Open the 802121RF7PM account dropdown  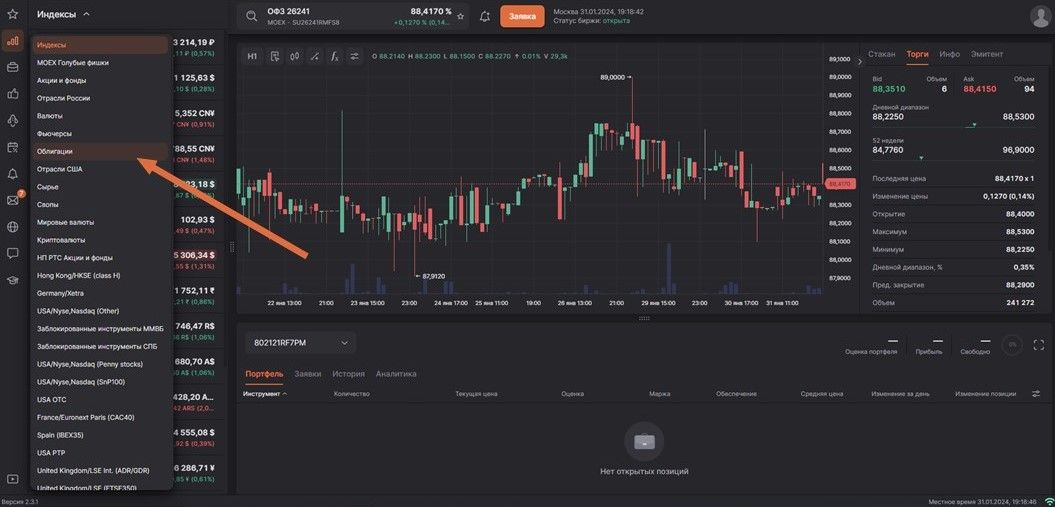coord(300,343)
